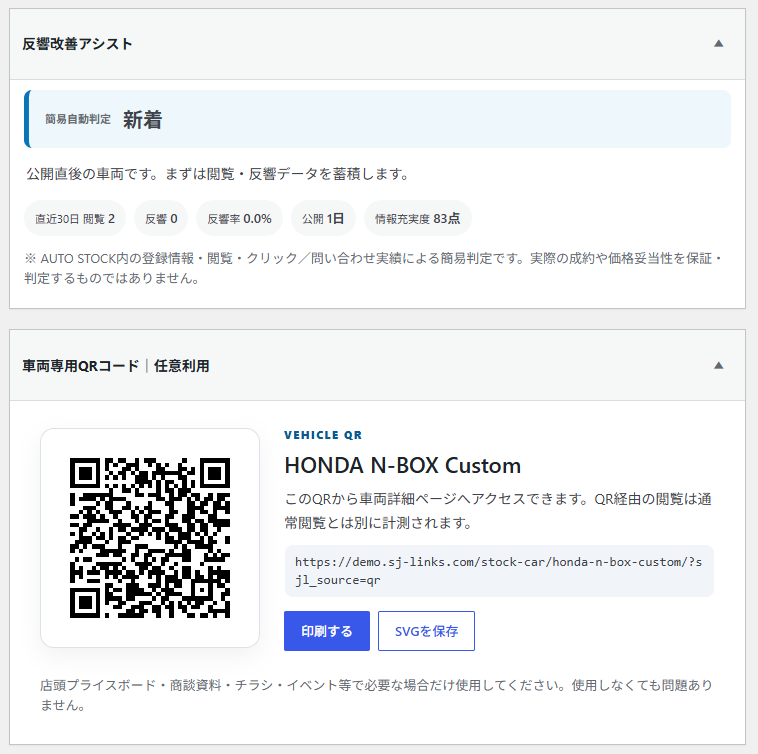
Task: Click the VEHICLE QR label
Action: pyautogui.click(x=323, y=435)
